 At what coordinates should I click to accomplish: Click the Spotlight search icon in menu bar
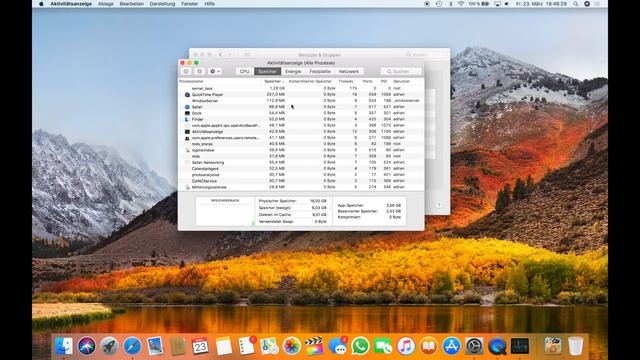tap(576, 4)
